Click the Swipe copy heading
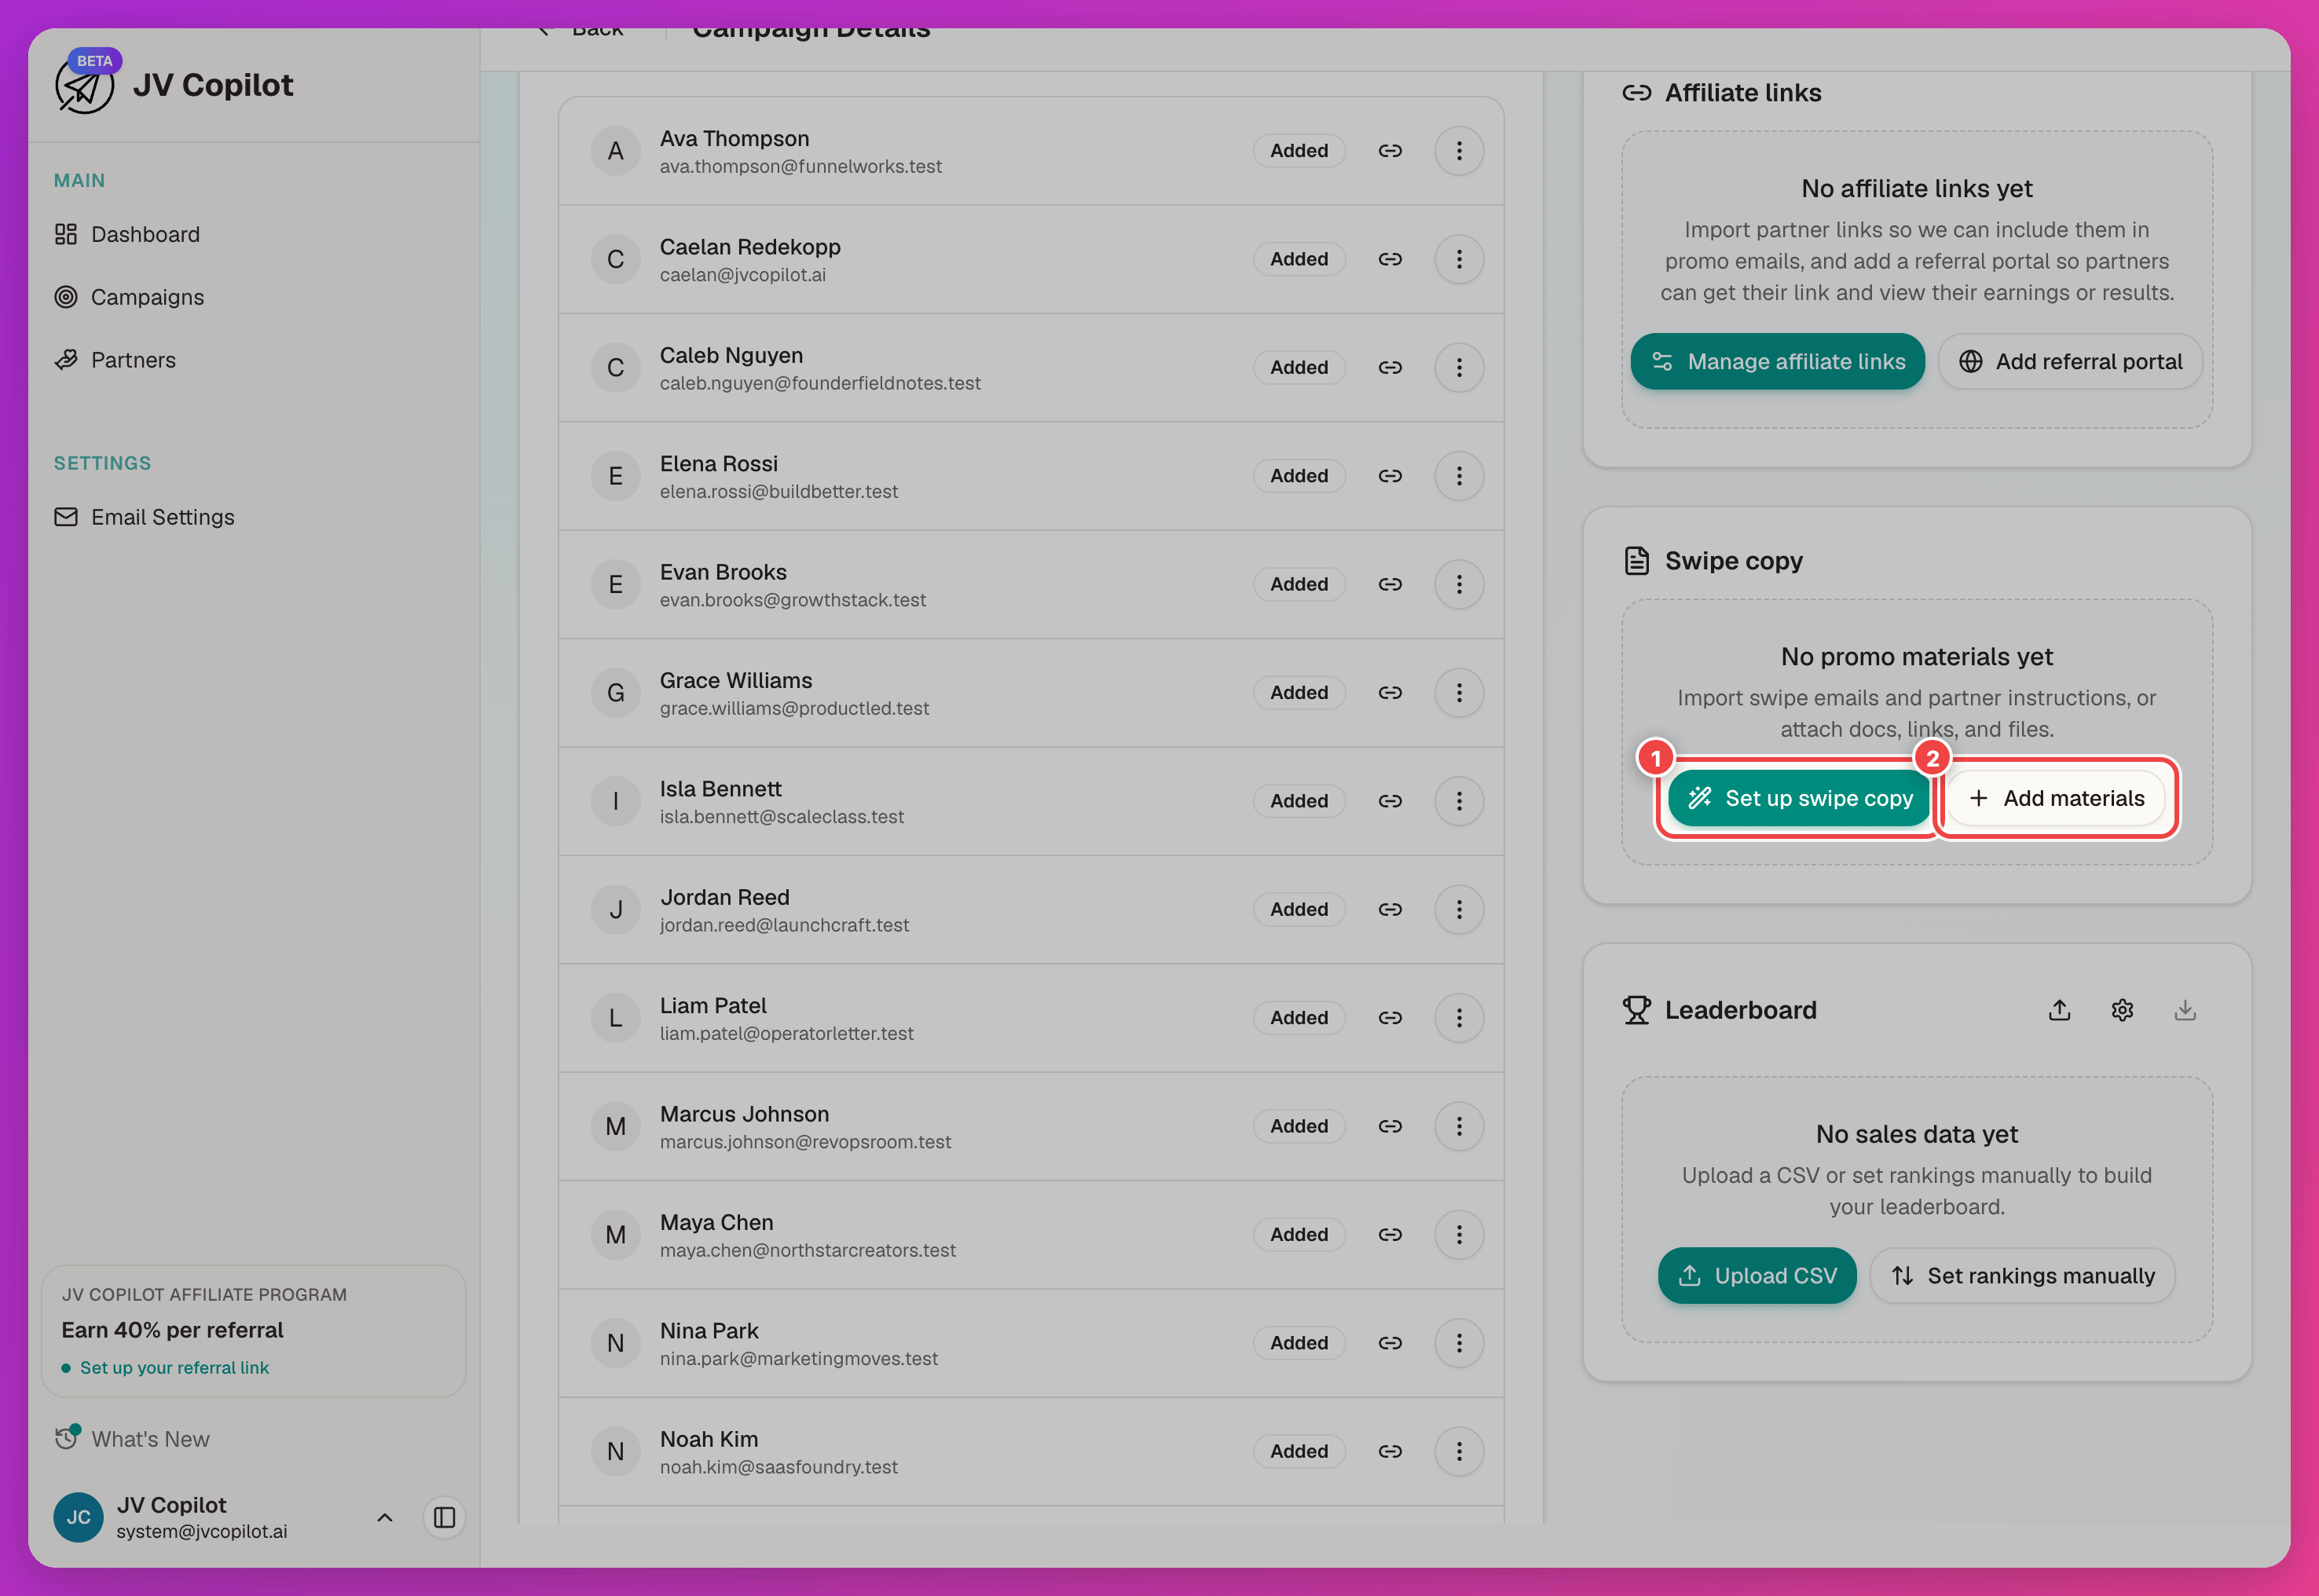 coord(1733,561)
